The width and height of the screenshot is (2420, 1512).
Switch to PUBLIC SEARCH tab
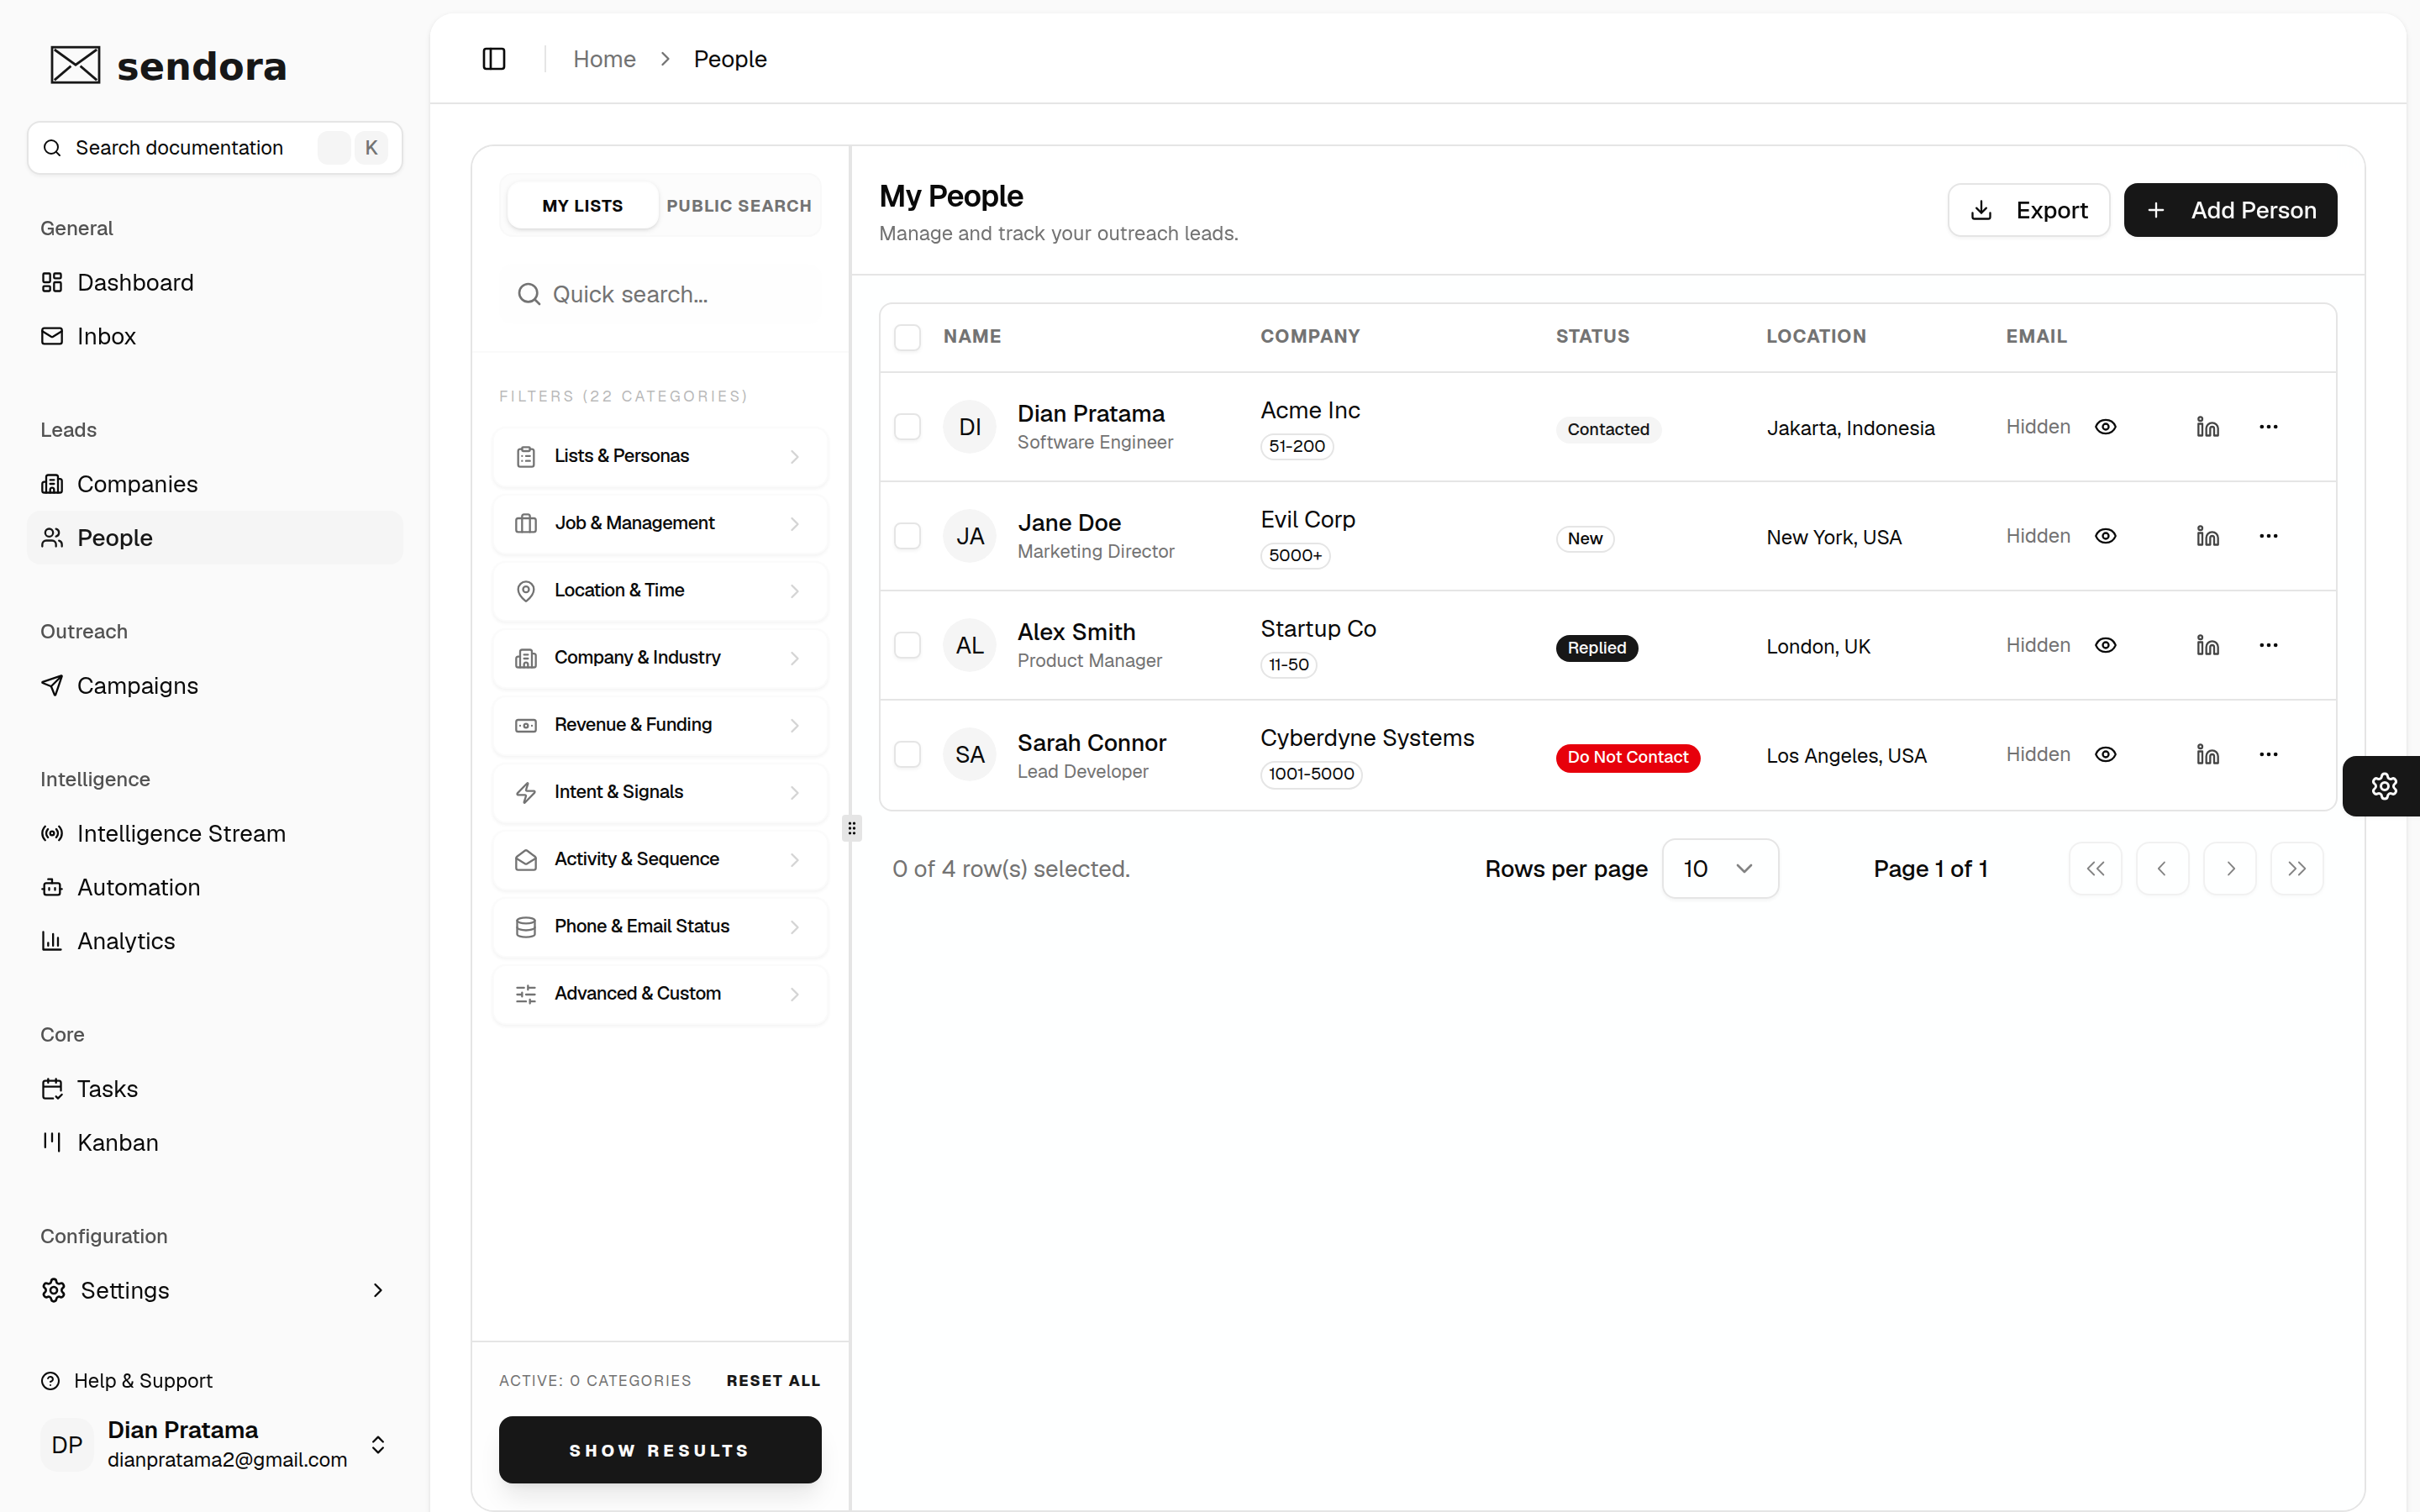point(739,205)
